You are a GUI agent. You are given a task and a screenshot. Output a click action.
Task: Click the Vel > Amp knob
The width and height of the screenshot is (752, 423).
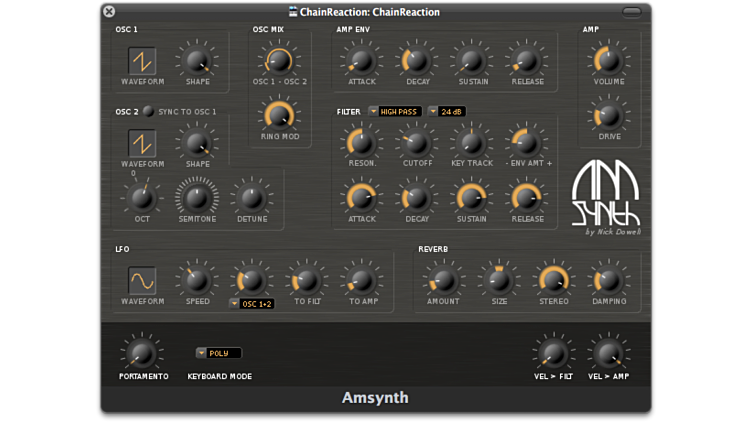(x=608, y=353)
